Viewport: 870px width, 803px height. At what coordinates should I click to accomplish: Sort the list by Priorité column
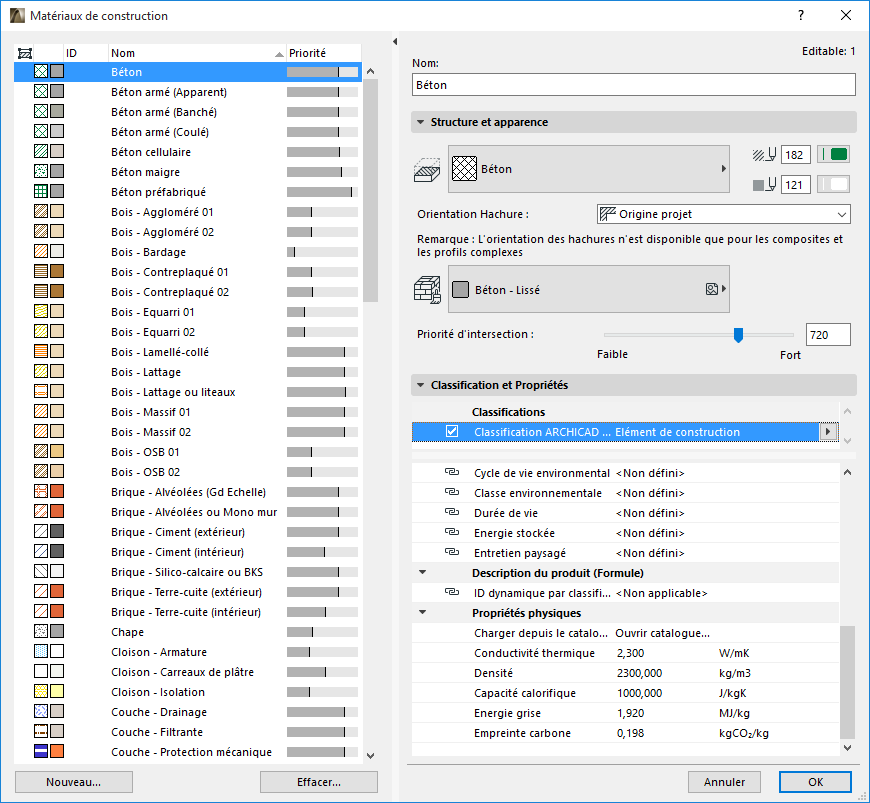[320, 53]
